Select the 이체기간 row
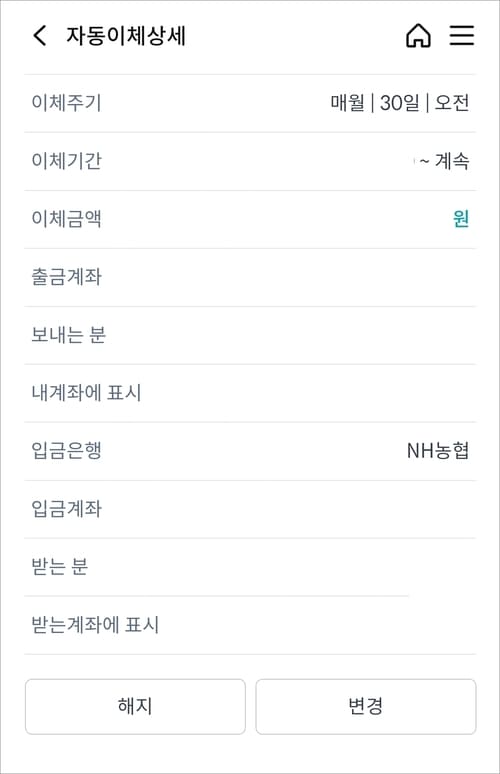Screen dimensions: 500x774 coord(250,161)
